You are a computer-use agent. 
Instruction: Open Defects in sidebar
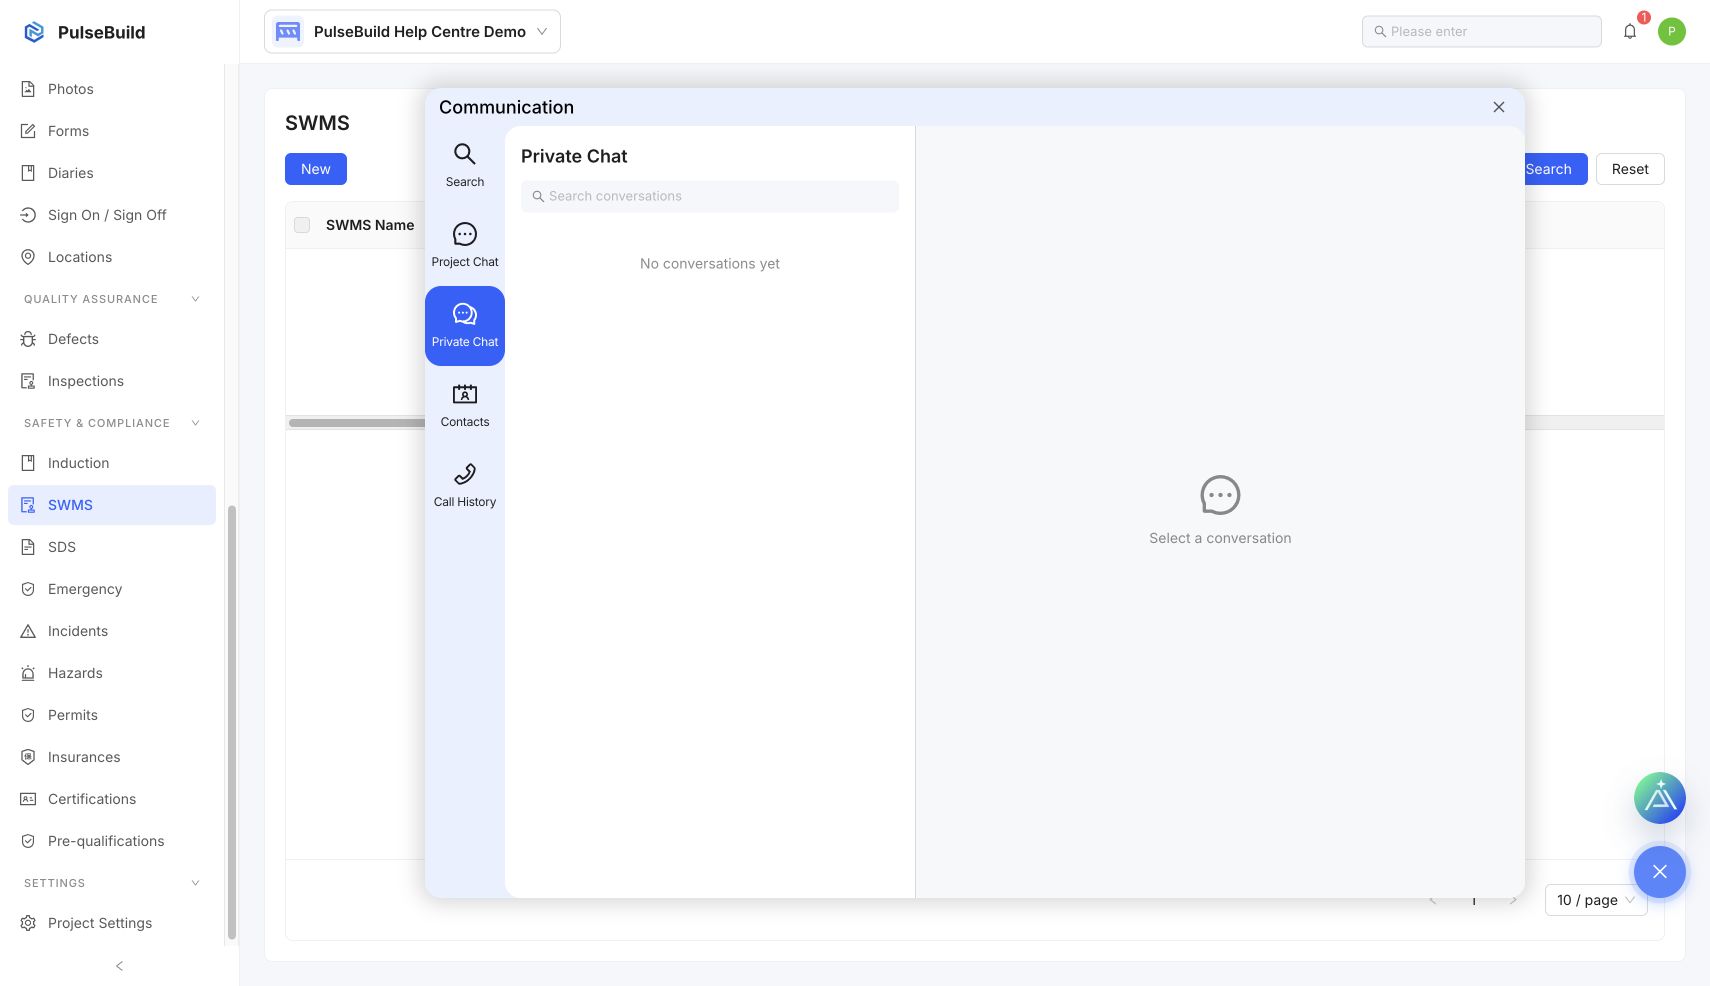click(112, 339)
